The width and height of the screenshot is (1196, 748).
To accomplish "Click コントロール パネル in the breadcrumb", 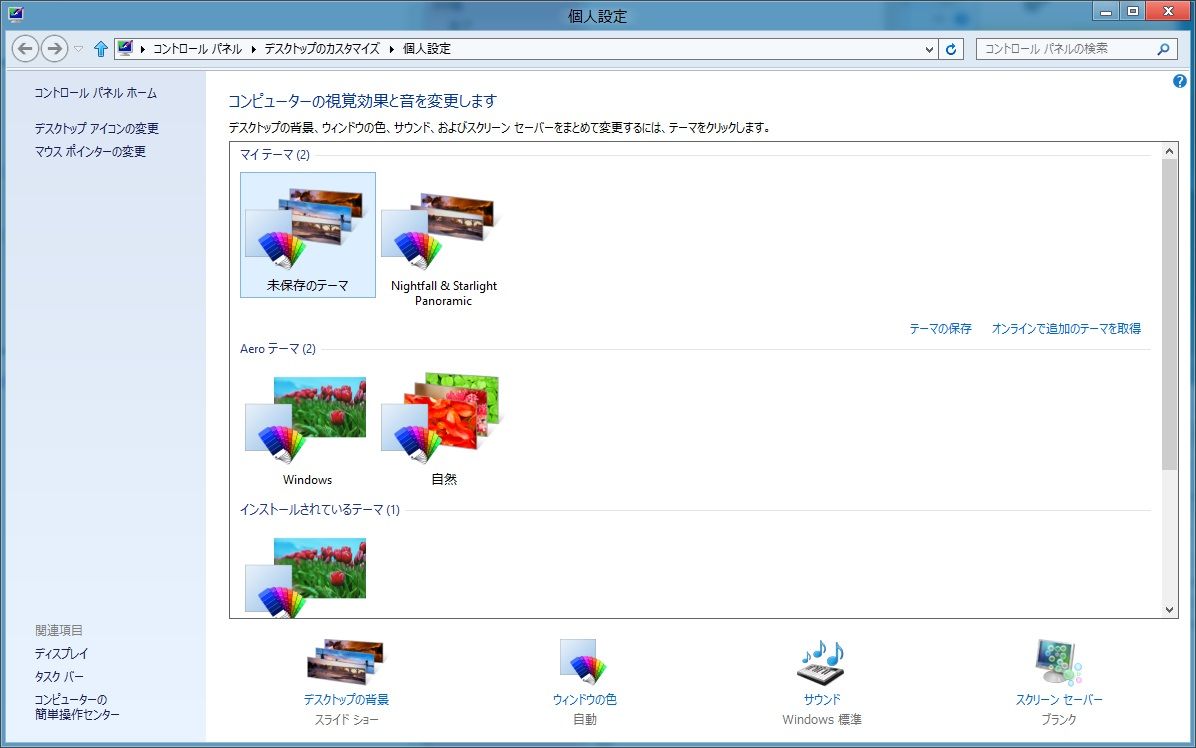I will pyautogui.click(x=198, y=49).
